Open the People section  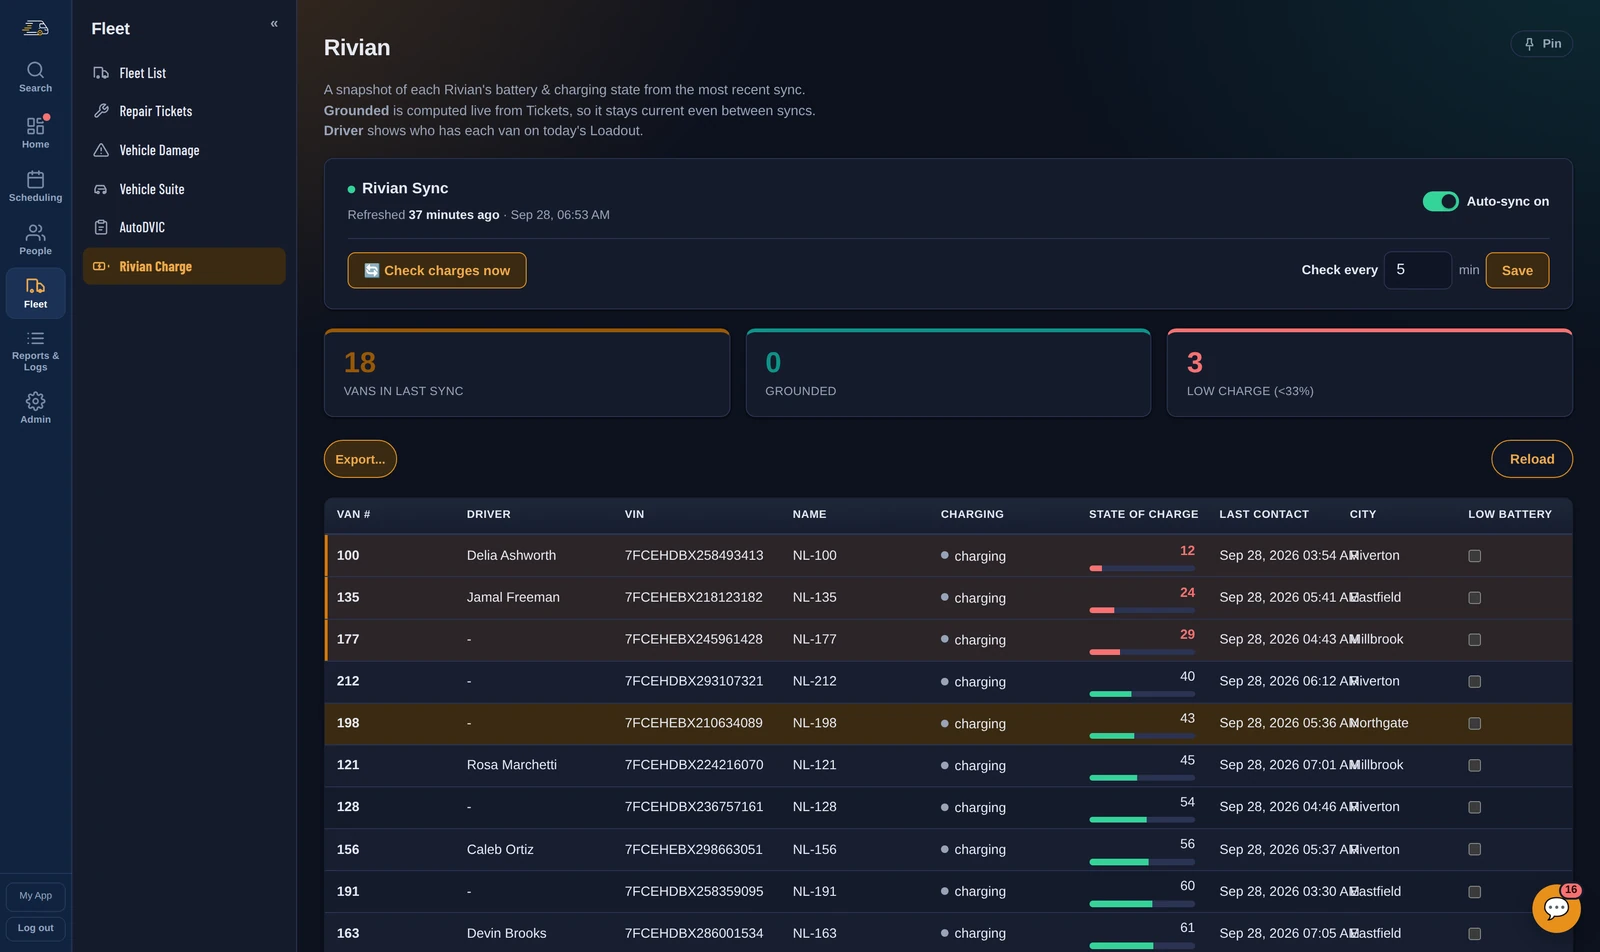[35, 239]
